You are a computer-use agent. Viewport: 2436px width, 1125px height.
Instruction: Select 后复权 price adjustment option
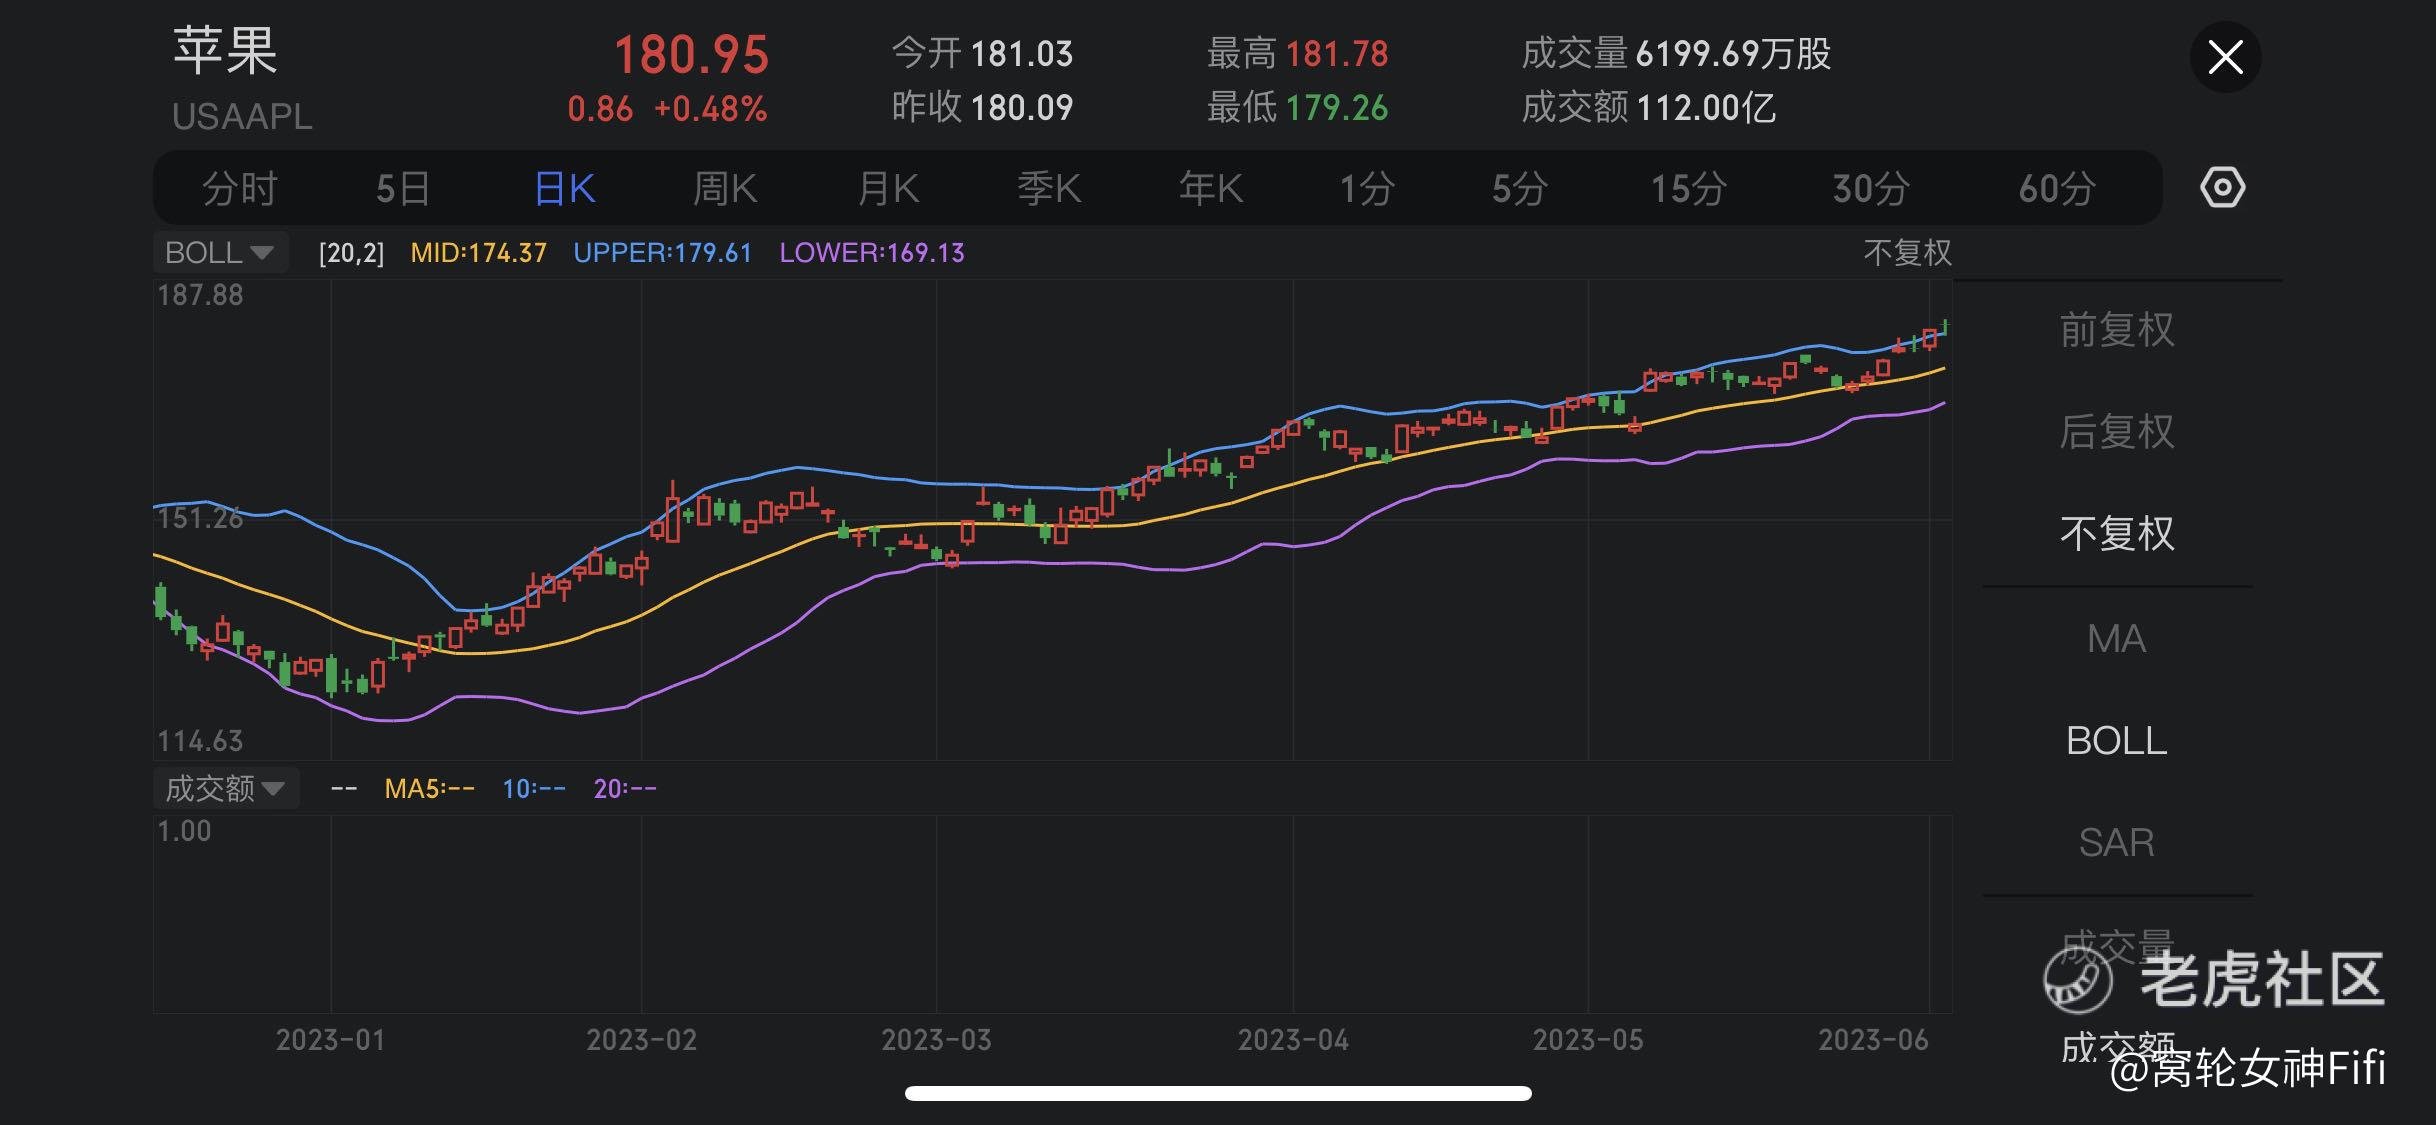click(2117, 432)
